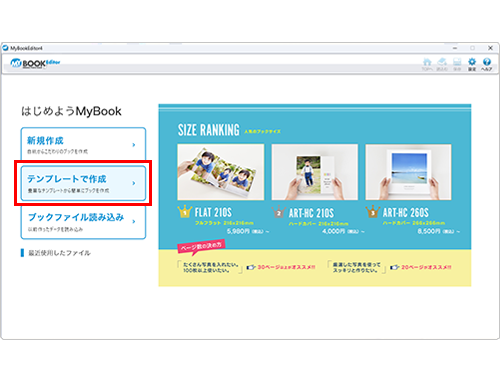Viewport: 500px width, 380px height.
Task: Open ブックファイル読み込み
Action: 83,222
